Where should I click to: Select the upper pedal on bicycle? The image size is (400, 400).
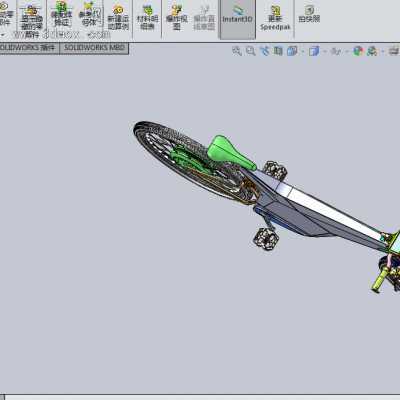click(x=275, y=170)
